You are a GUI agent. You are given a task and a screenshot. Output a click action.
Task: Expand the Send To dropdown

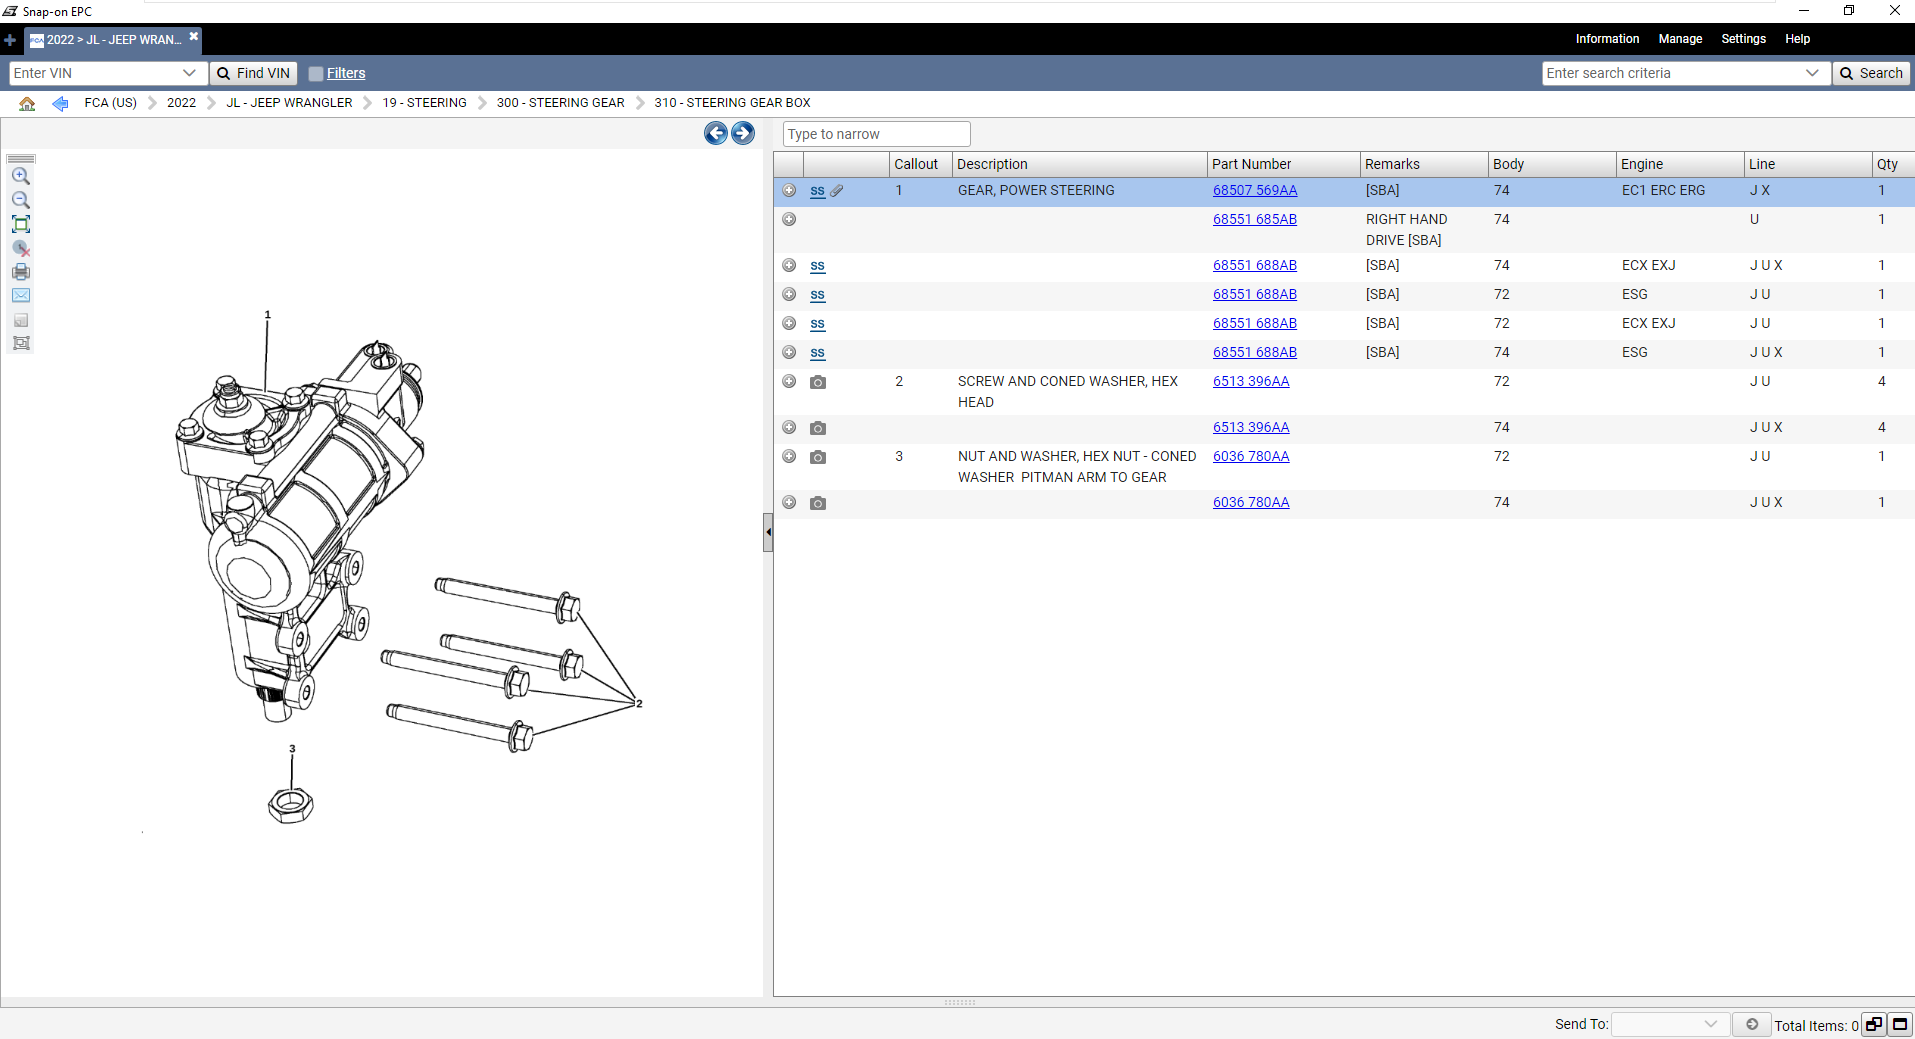pos(1710,1024)
